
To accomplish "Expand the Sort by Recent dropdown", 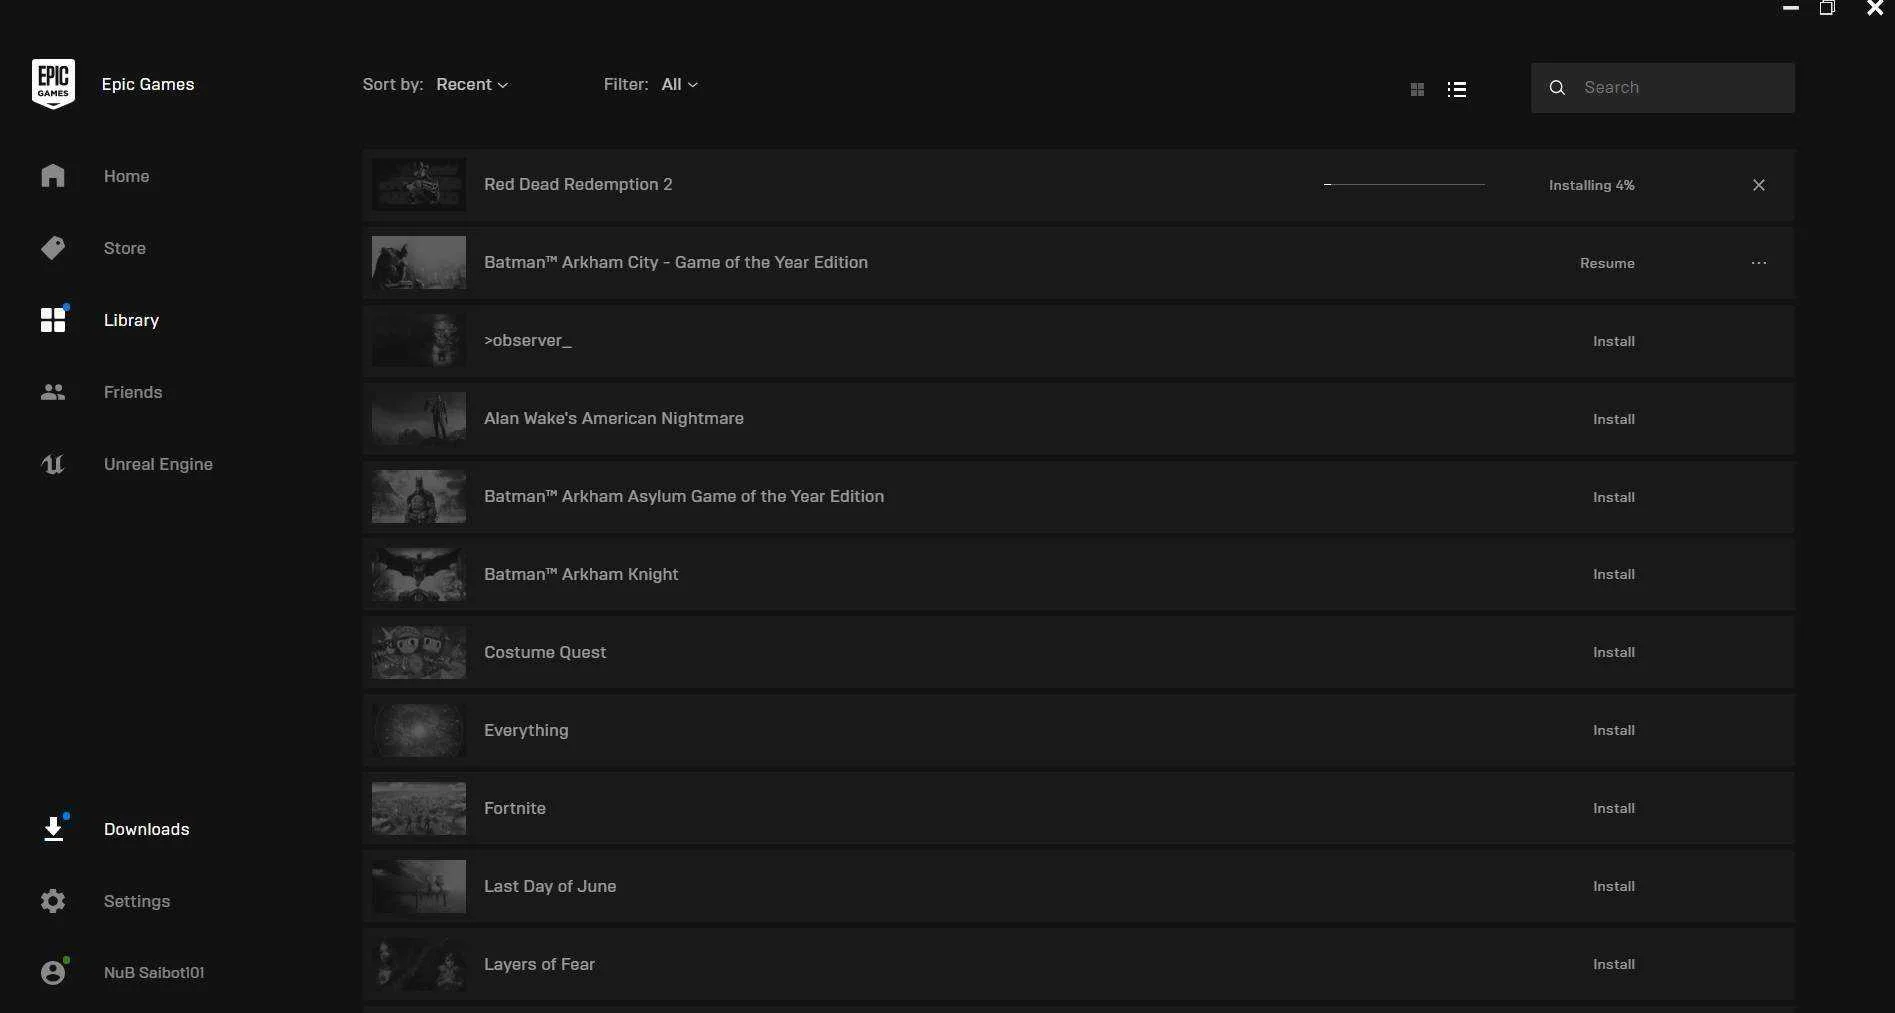I will tap(472, 84).
